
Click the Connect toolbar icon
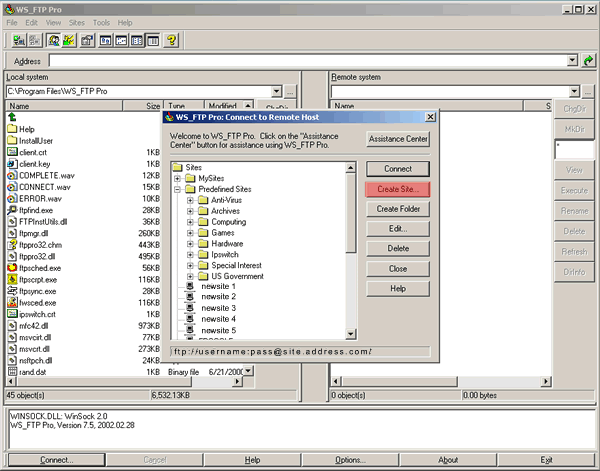18,40
